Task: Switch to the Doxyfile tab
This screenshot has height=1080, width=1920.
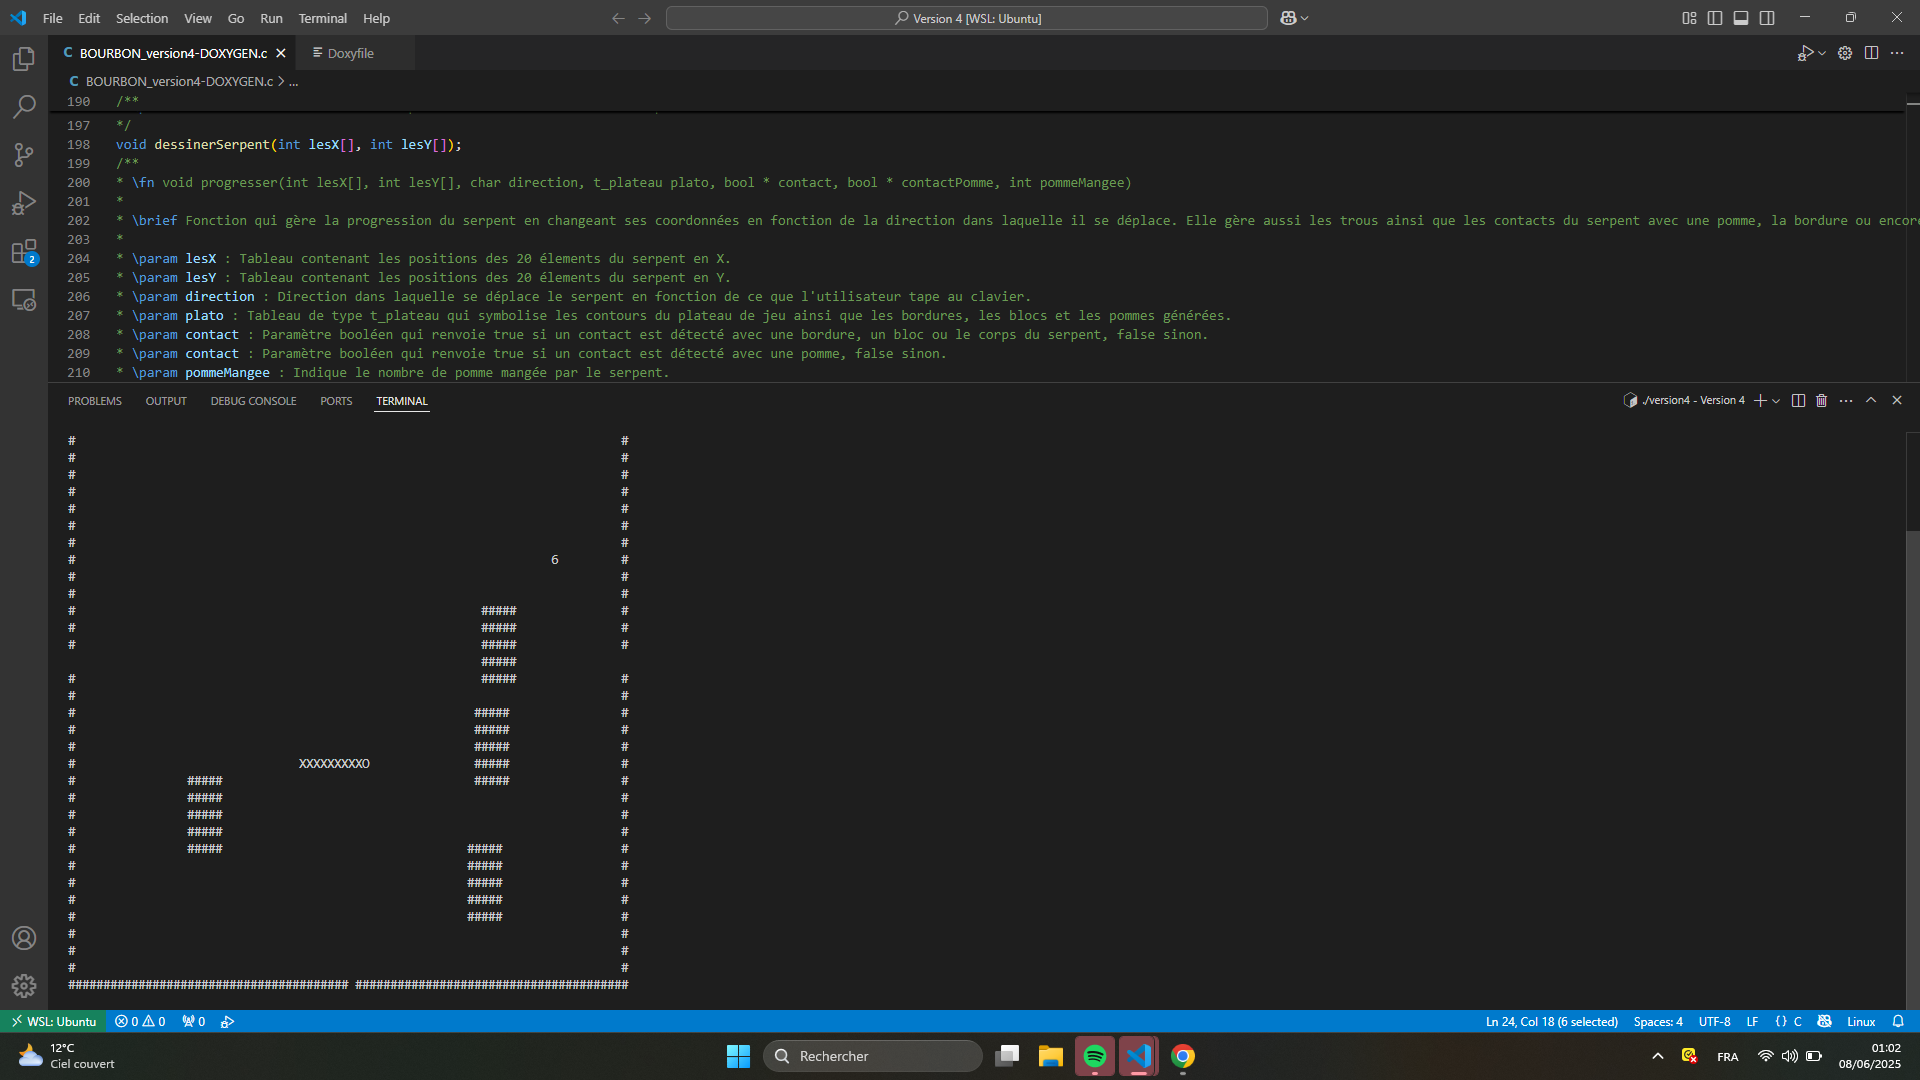Action: (350, 53)
